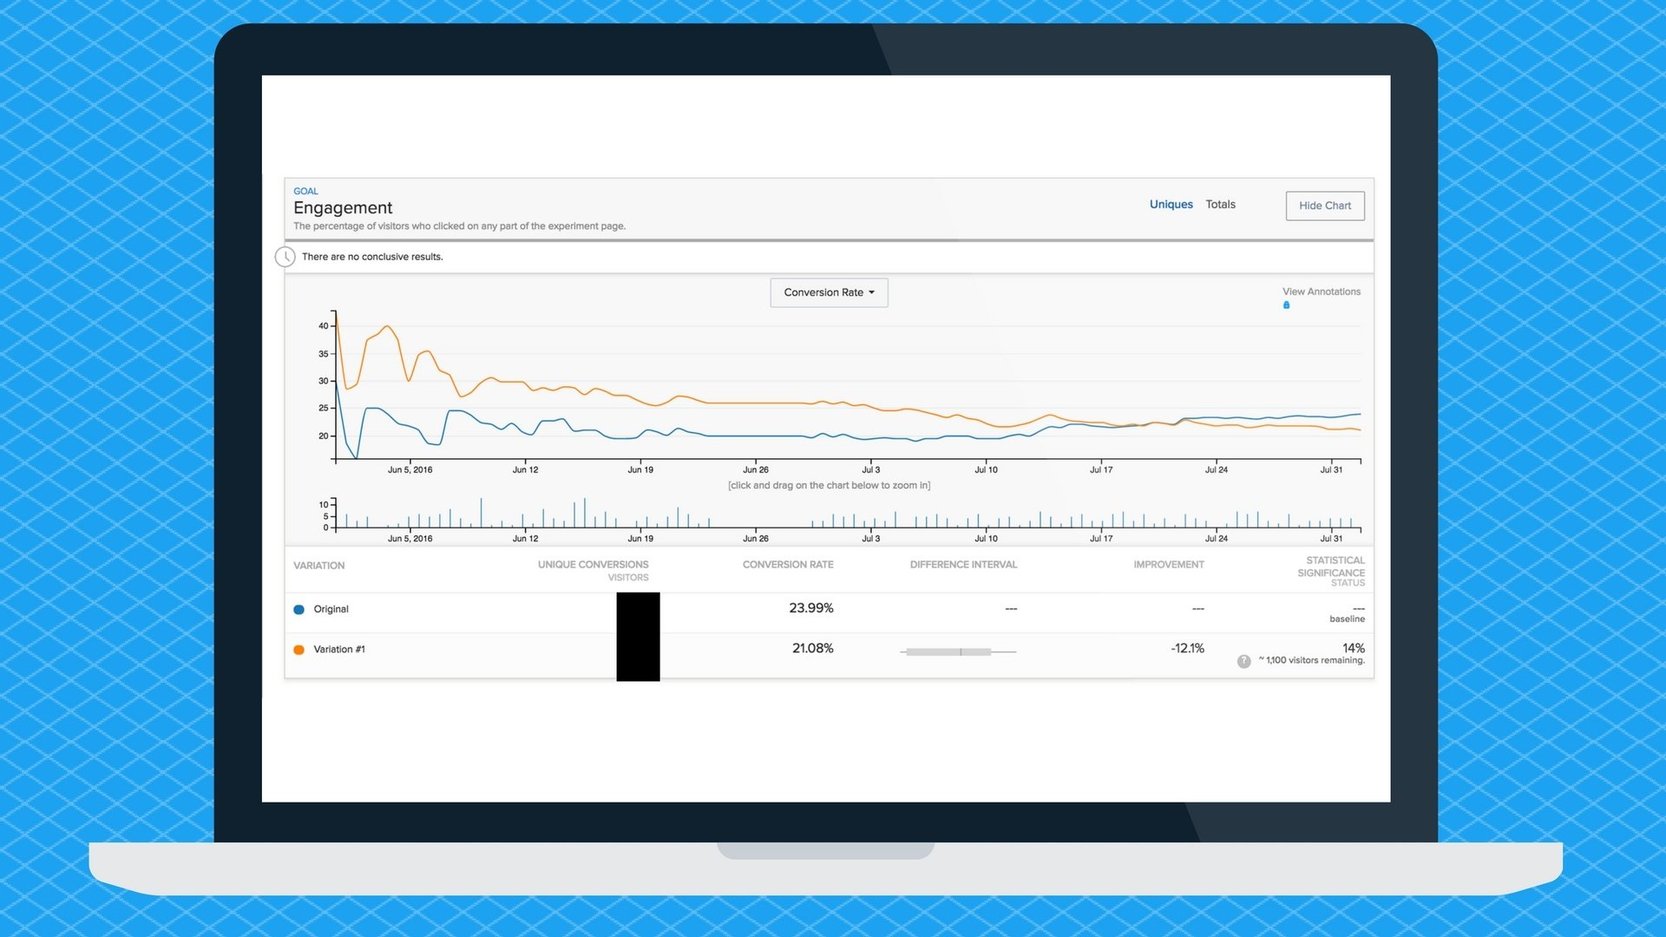Select the orange Variation #1 legend dot
The height and width of the screenshot is (937, 1666).
coord(297,649)
